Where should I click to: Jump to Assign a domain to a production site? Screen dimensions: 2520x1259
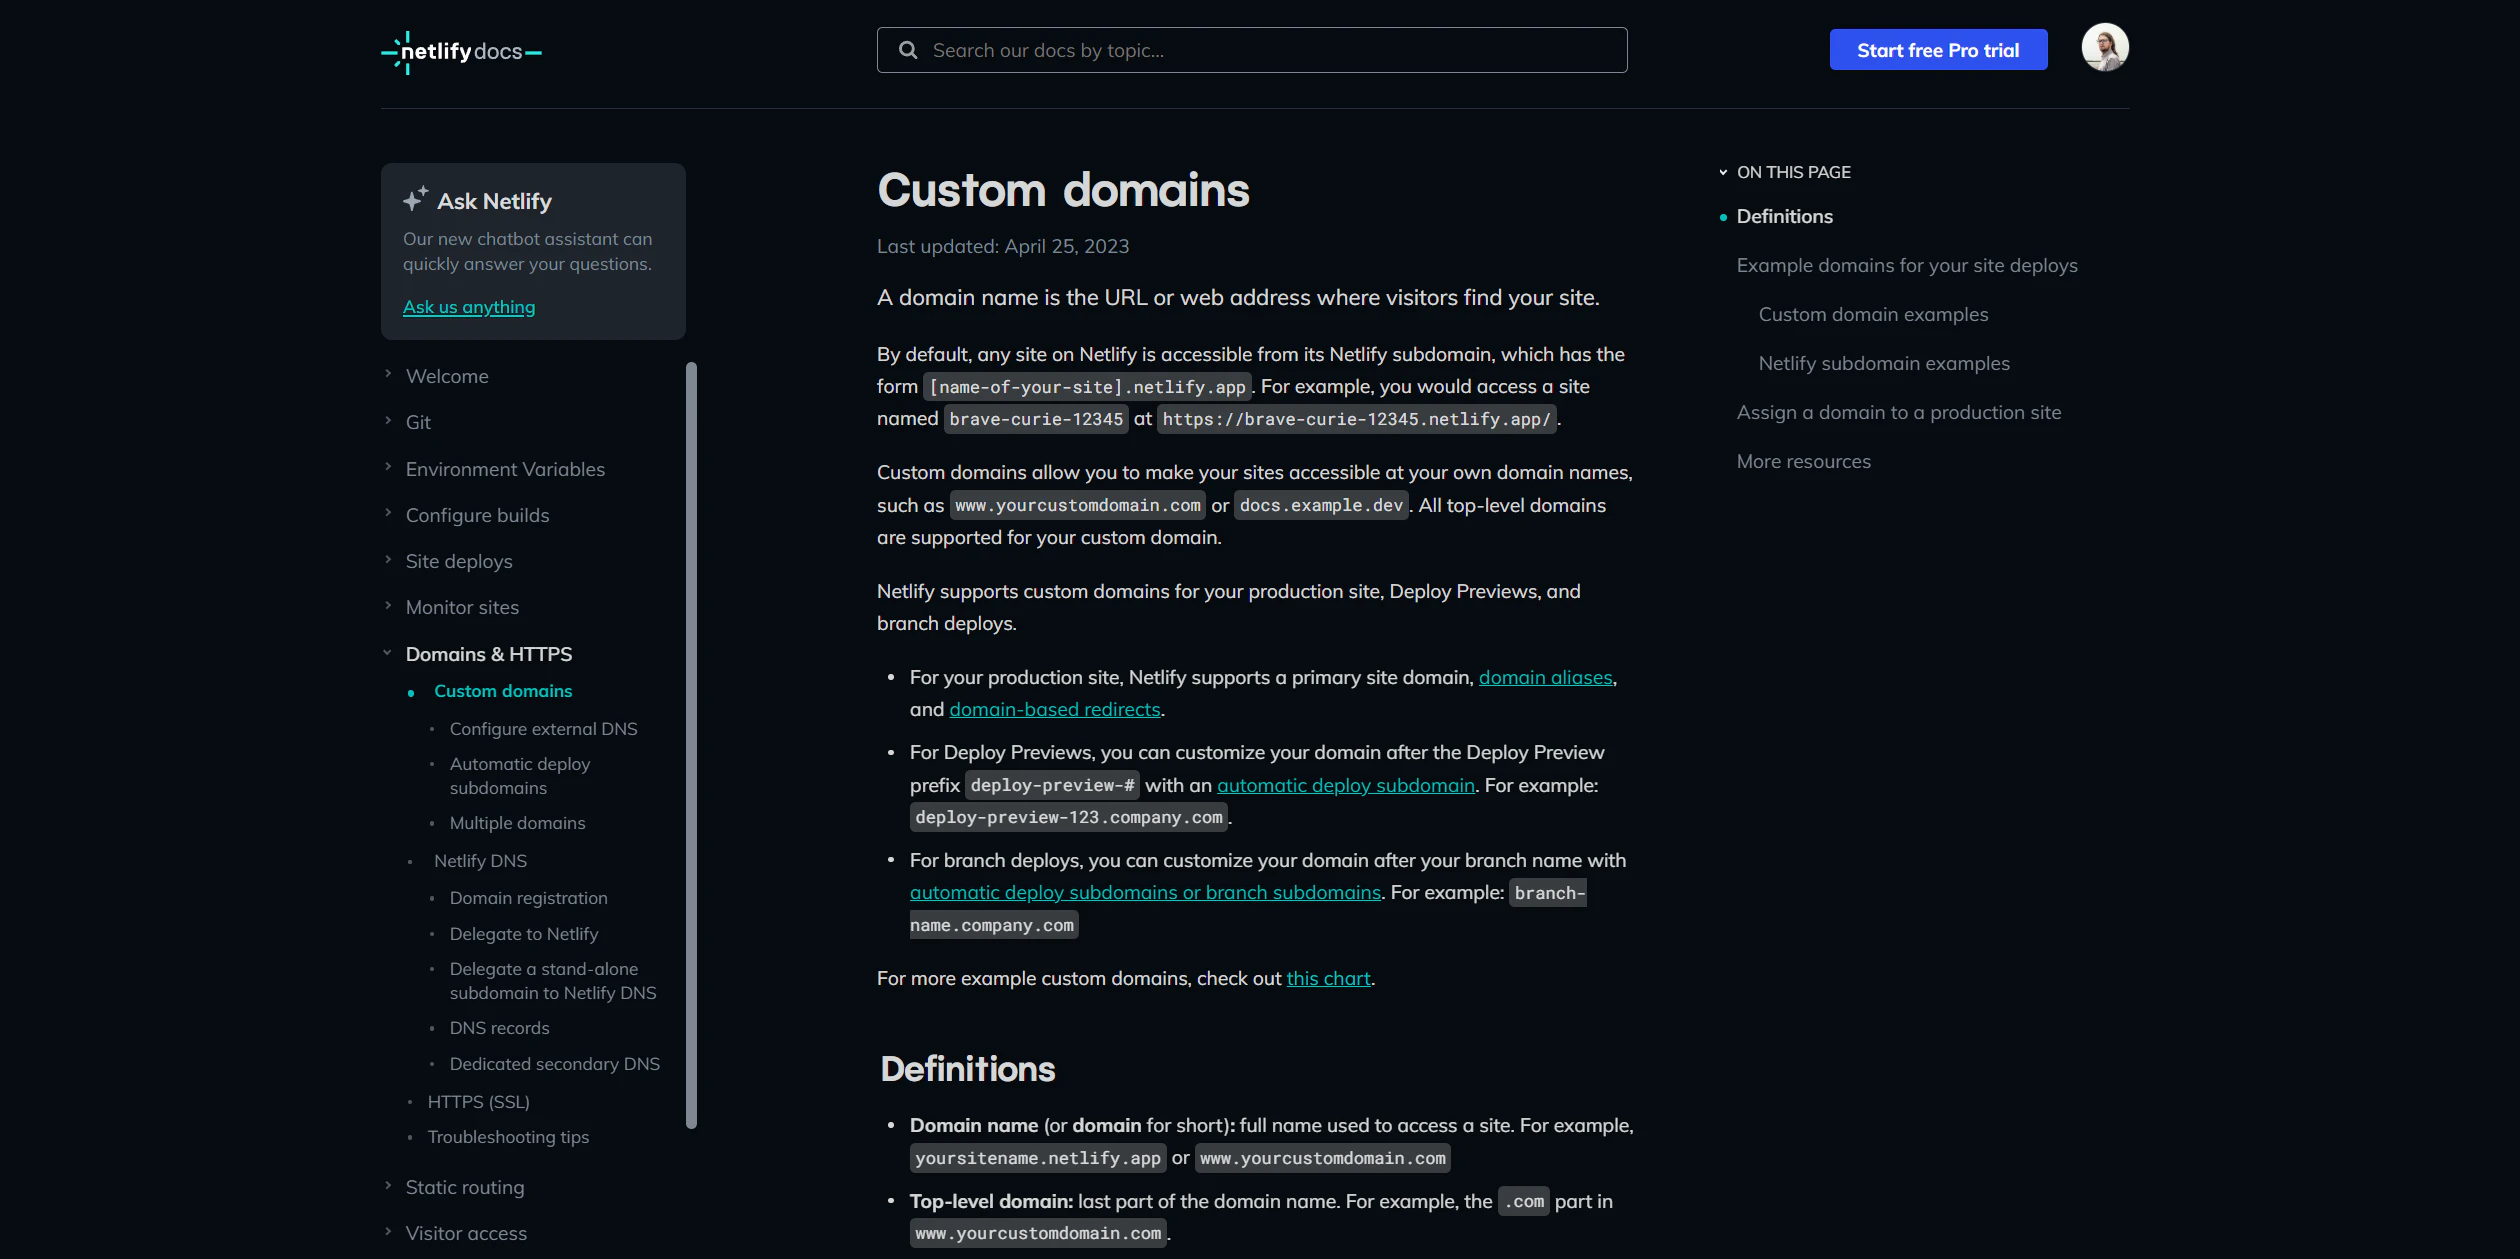point(1898,412)
